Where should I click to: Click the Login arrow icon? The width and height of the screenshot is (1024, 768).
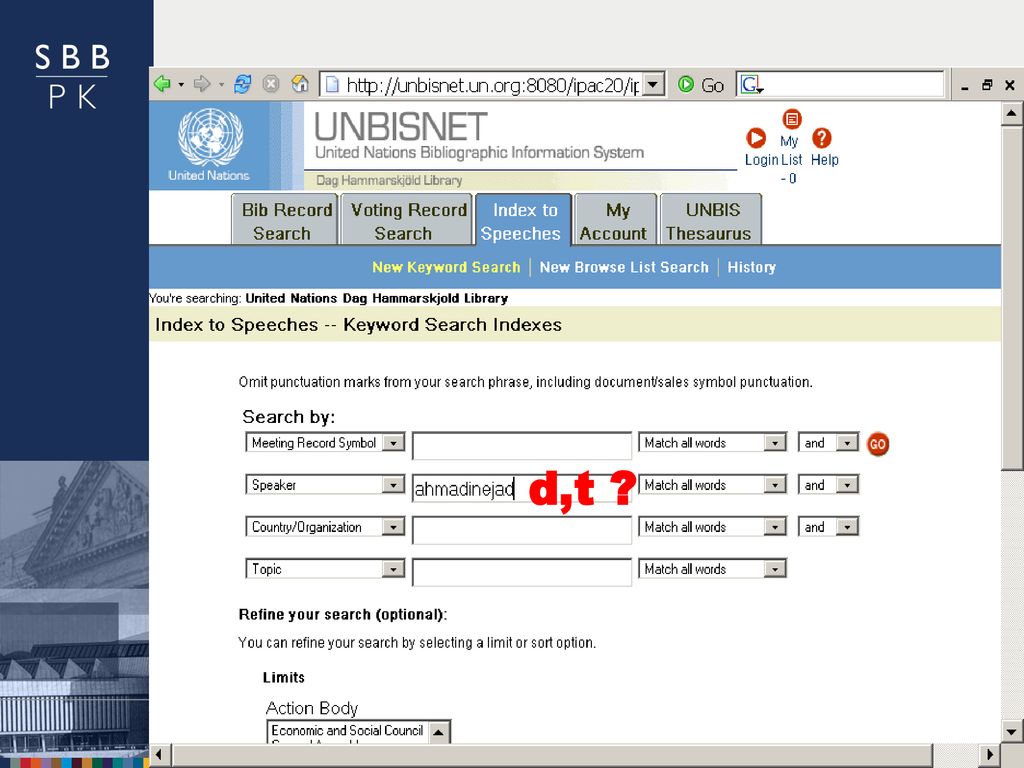756,138
